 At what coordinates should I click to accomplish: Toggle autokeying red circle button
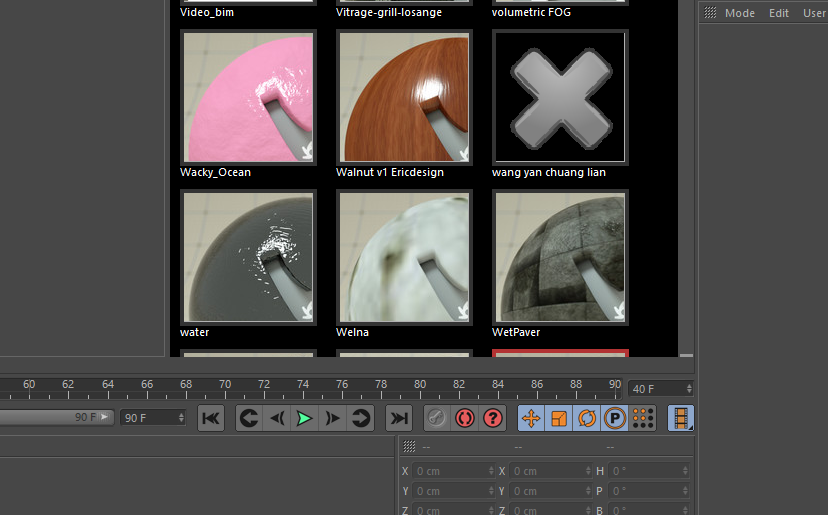(465, 418)
